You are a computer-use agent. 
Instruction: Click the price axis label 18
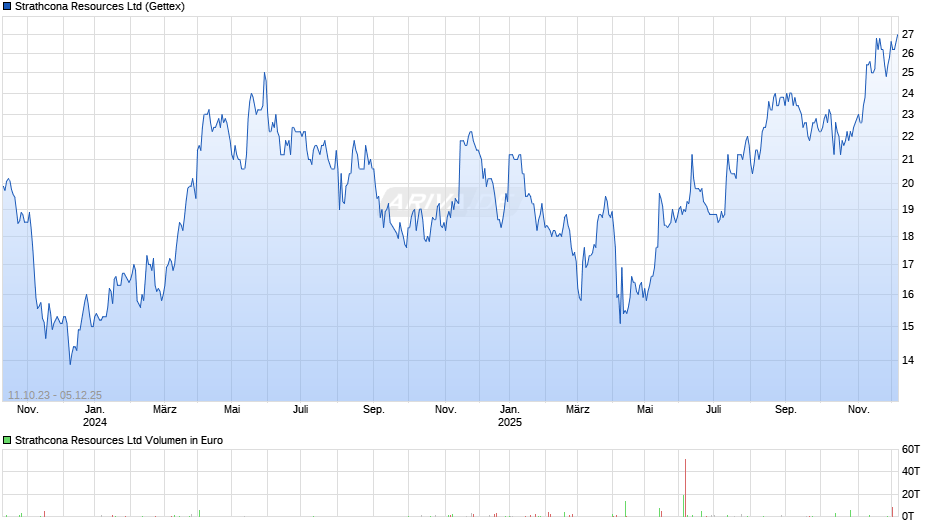[x=908, y=236]
